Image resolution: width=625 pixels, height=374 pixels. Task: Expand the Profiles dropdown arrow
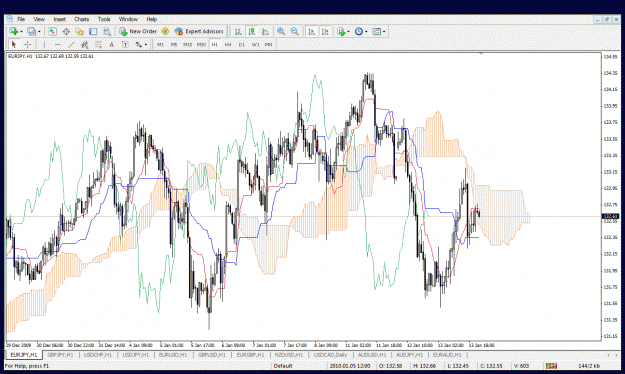click(x=39, y=31)
